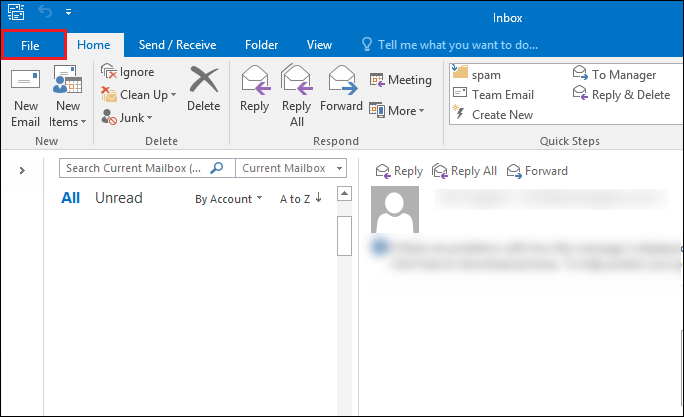Image resolution: width=684 pixels, height=417 pixels.
Task: Expand the Clean Up menu
Action: [x=138, y=95]
